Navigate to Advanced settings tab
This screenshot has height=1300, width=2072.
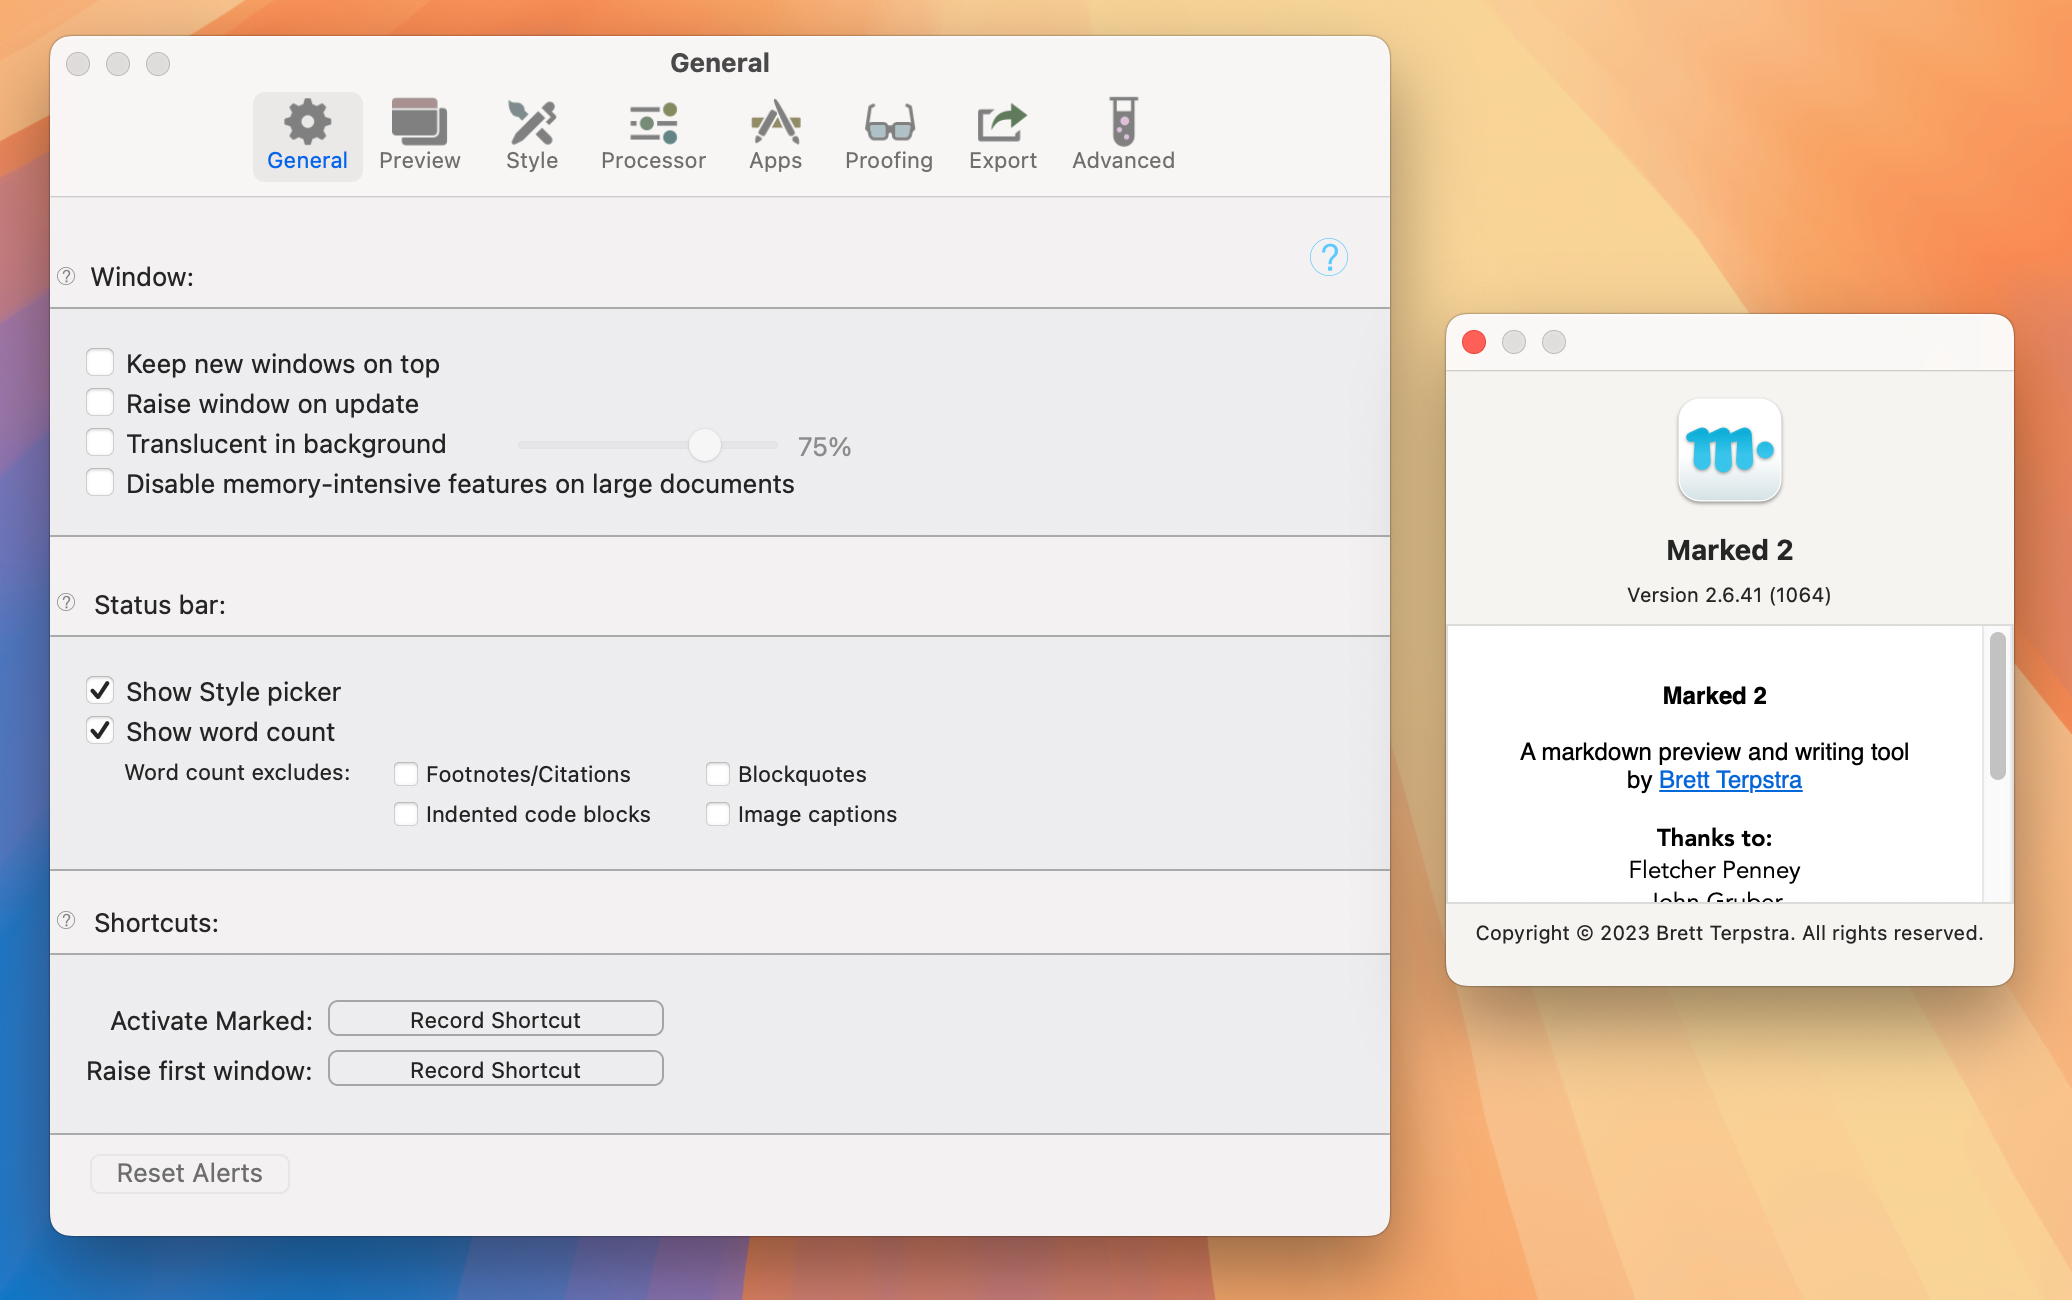pyautogui.click(x=1123, y=133)
